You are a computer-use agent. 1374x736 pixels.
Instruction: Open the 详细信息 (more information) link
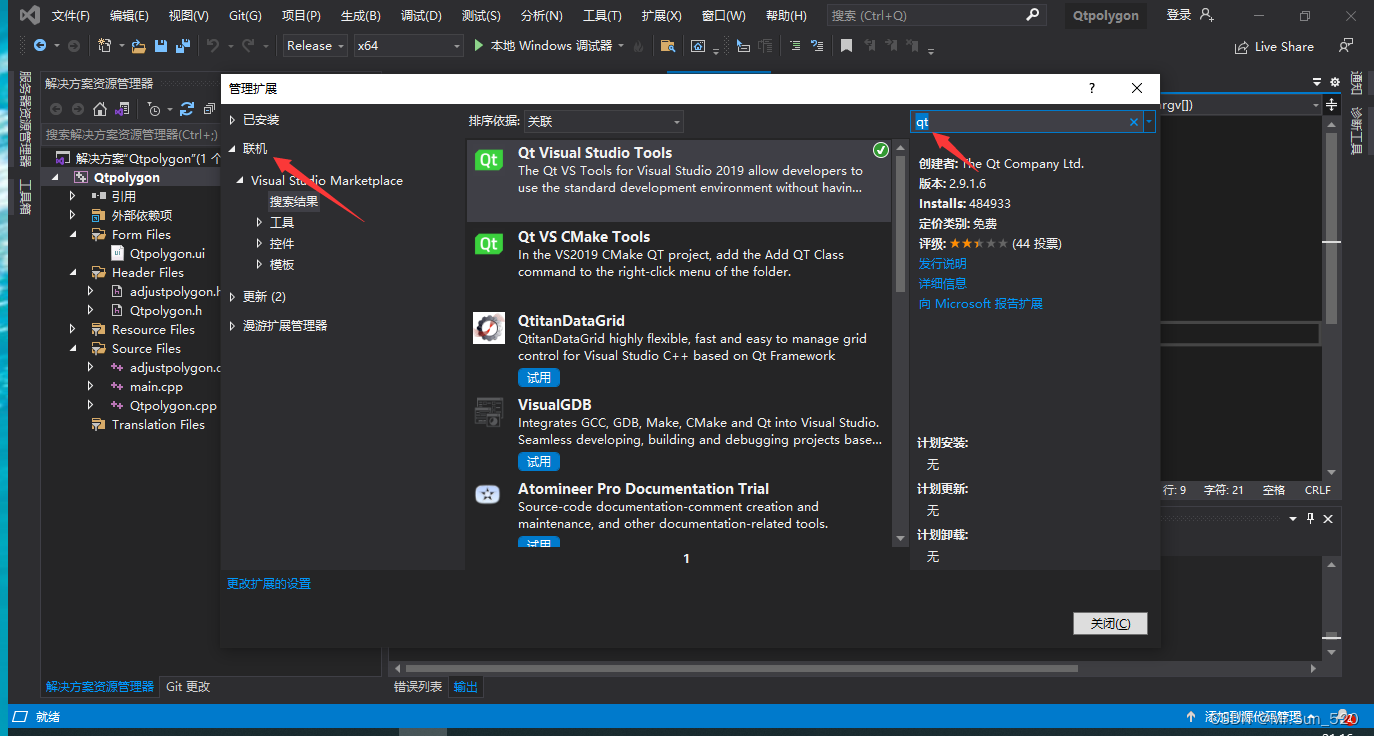943,284
